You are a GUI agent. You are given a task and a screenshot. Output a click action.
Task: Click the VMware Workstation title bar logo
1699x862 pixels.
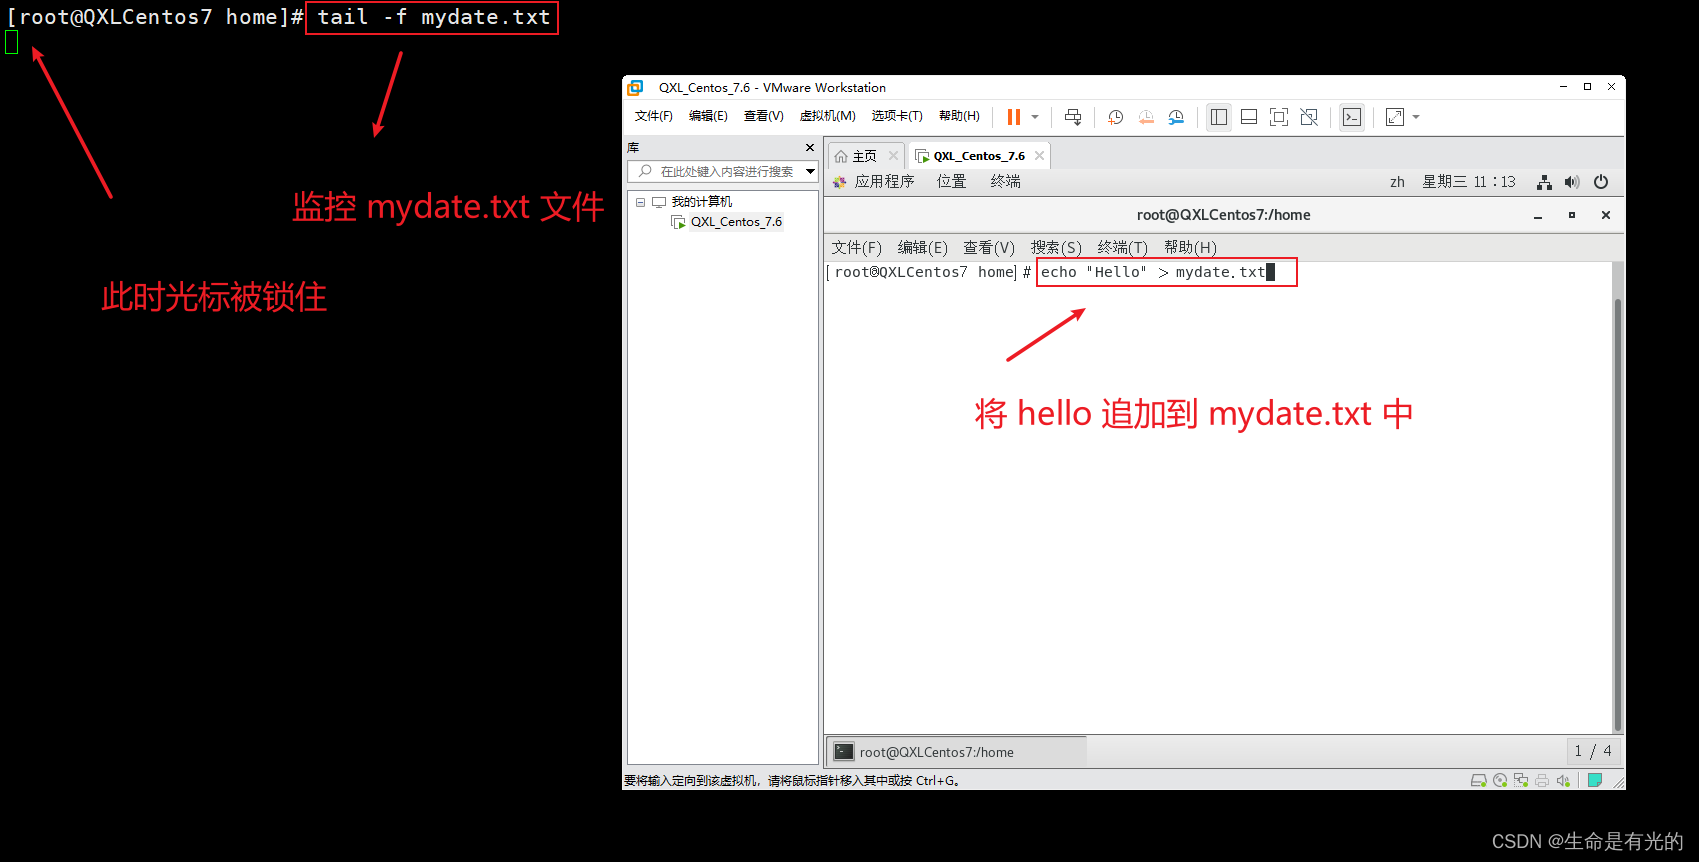635,88
